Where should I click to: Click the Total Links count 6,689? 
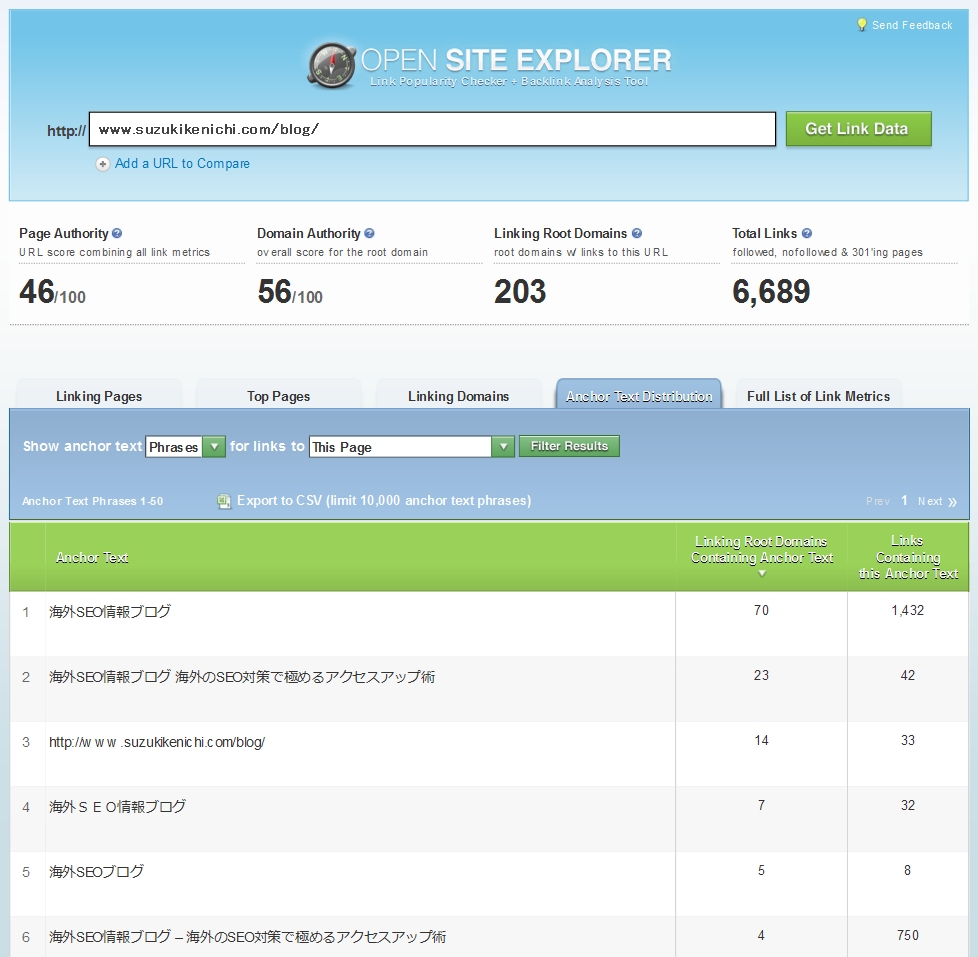pos(771,291)
